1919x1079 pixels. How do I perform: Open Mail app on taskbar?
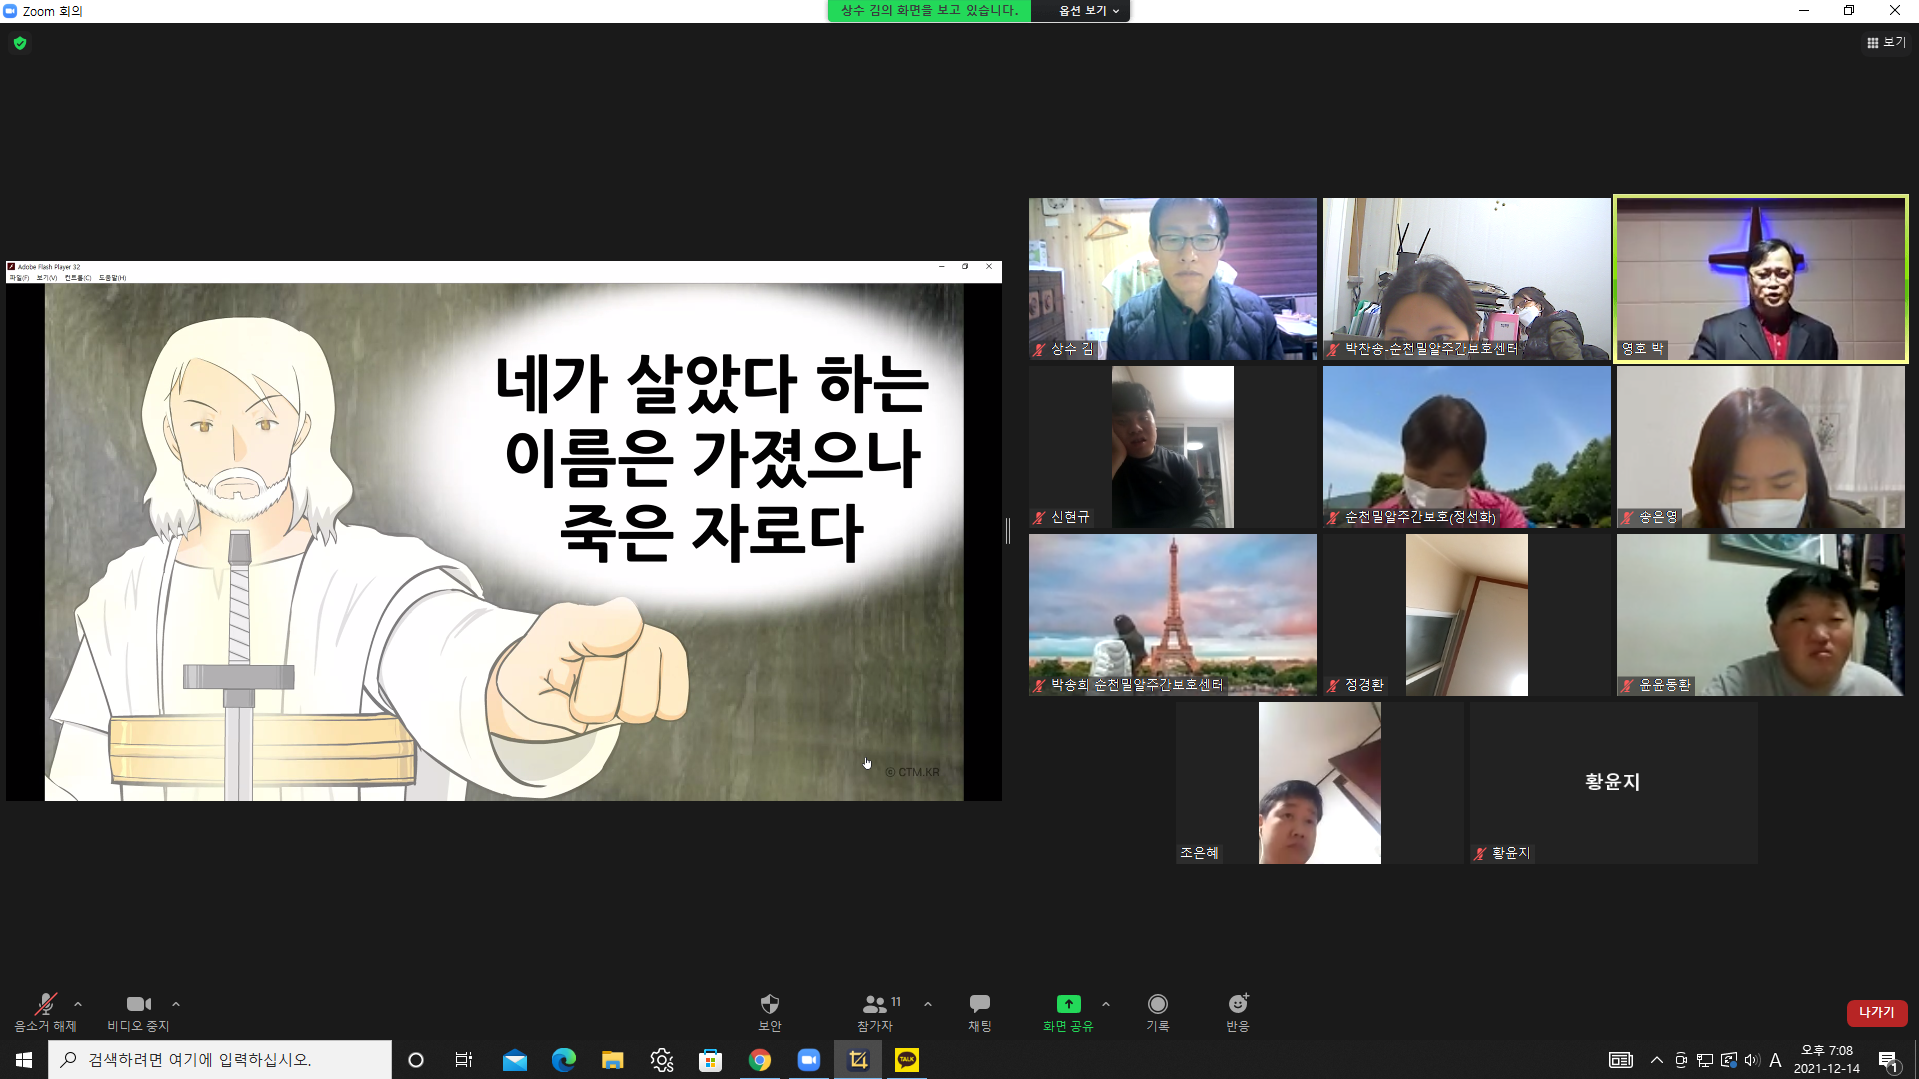(515, 1060)
